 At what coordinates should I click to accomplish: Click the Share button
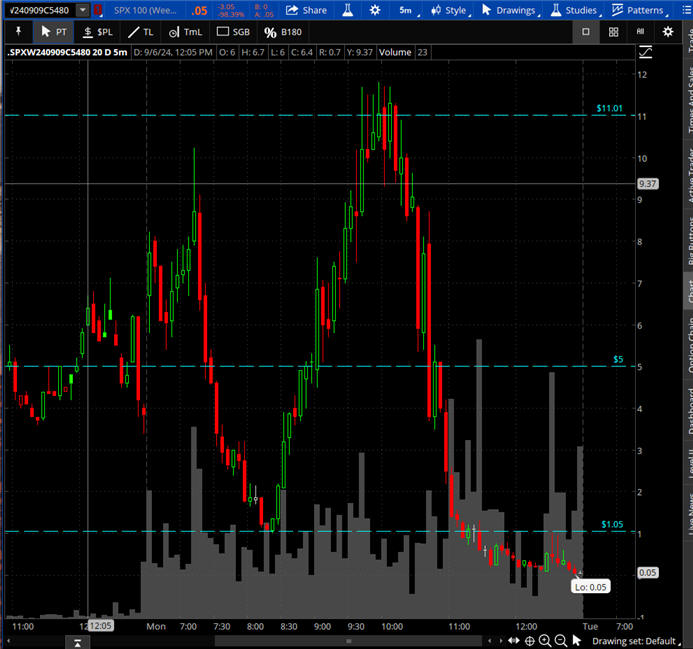click(x=307, y=10)
